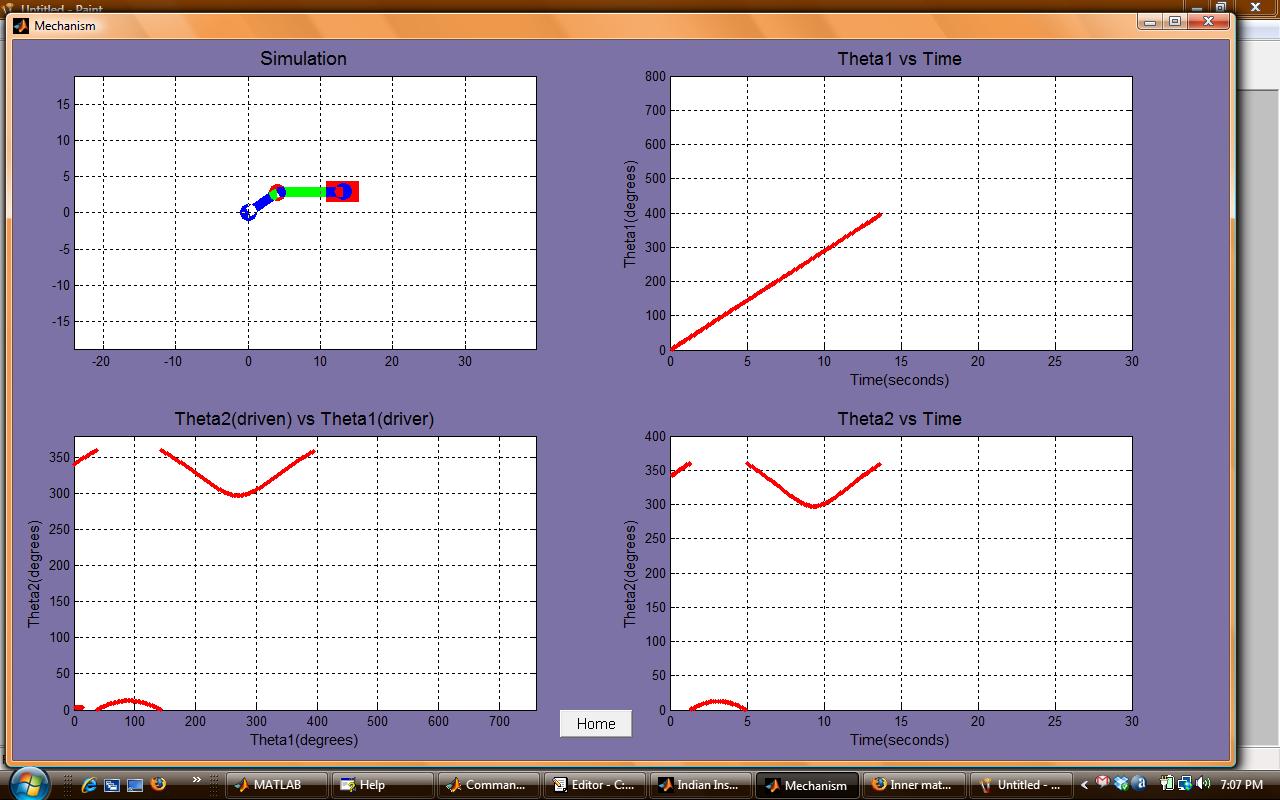The height and width of the screenshot is (800, 1280).
Task: Click 'Time(seconds)' label under Theta1 plot
Action: tap(900, 380)
